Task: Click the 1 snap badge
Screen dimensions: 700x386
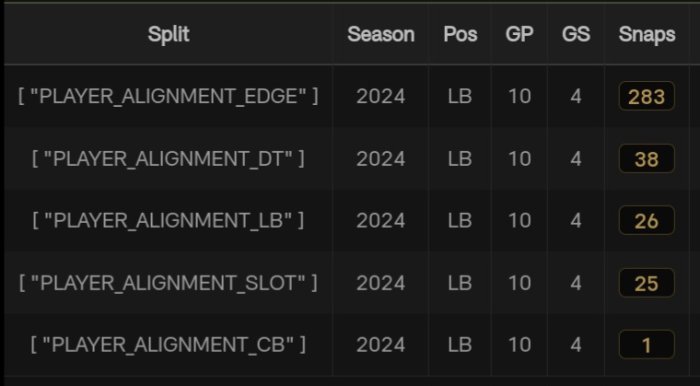Action: 646,344
